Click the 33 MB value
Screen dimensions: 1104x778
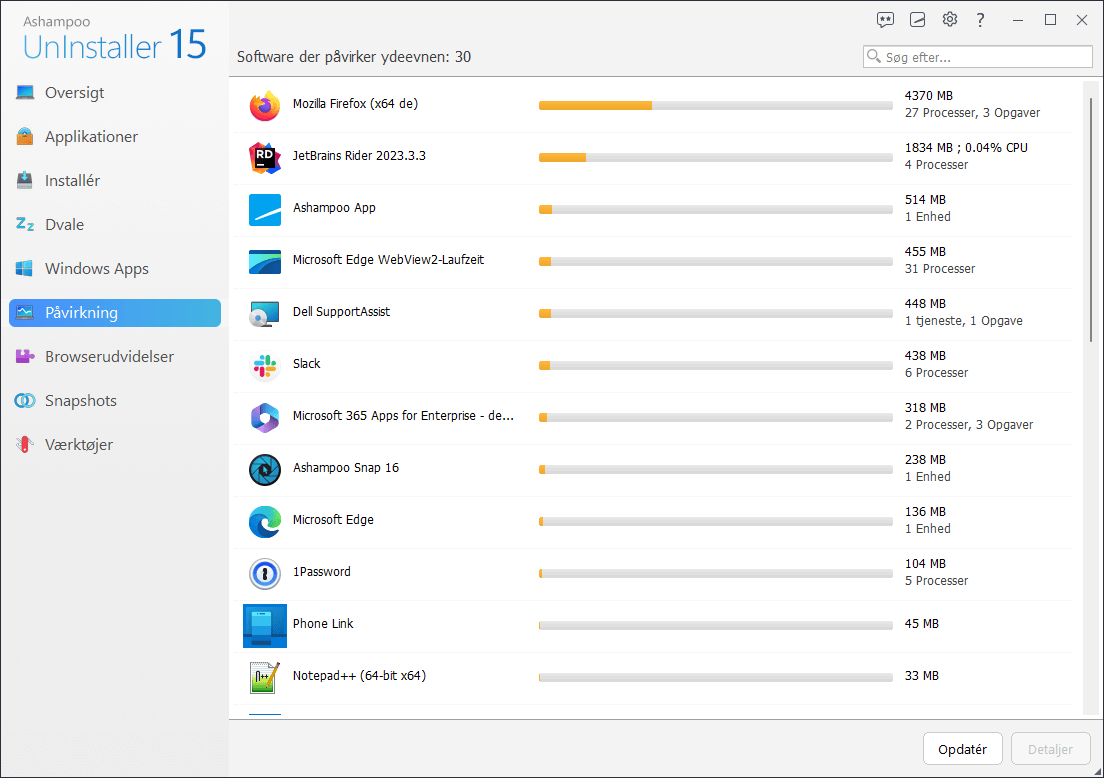coord(922,676)
